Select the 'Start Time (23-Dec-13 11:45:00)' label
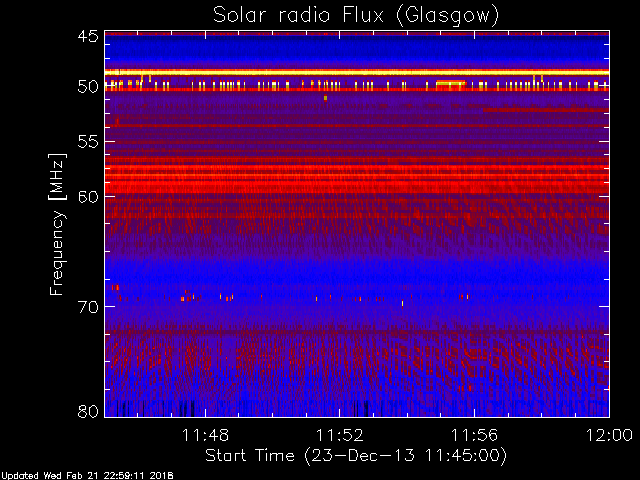This screenshot has width=640, height=480. (x=356, y=456)
